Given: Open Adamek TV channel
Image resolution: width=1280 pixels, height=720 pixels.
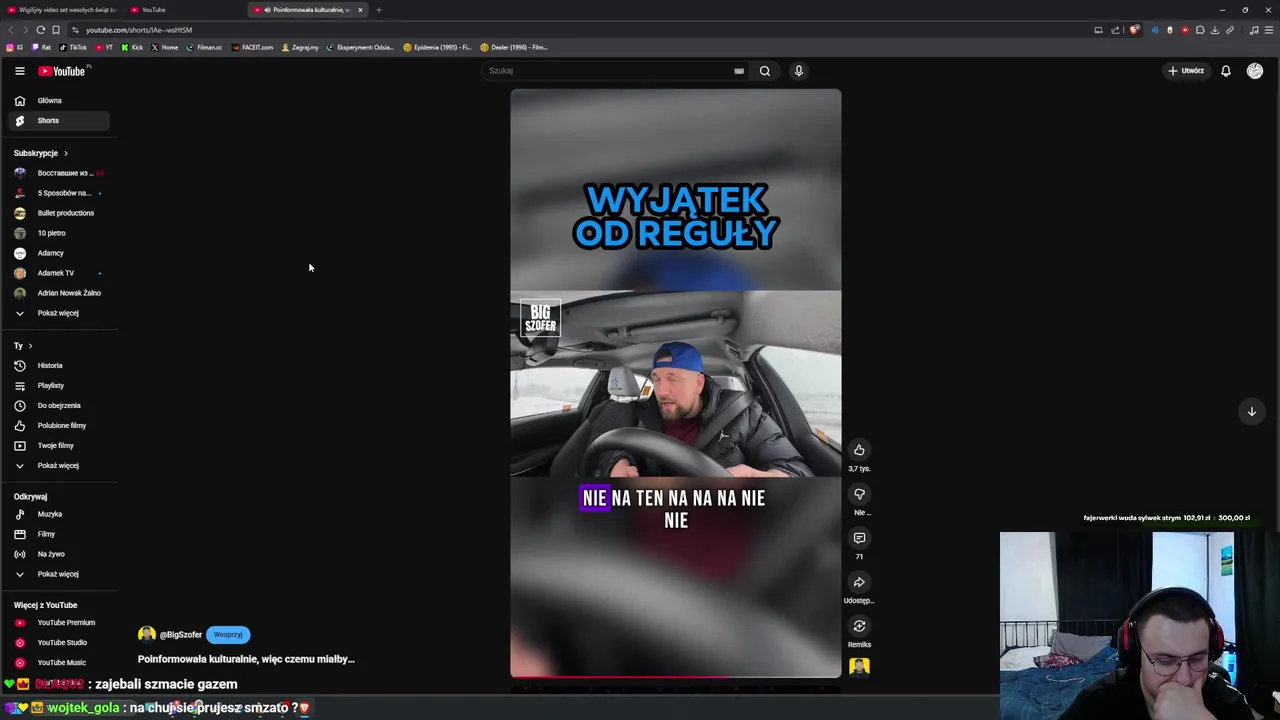Looking at the screenshot, I should (59, 273).
